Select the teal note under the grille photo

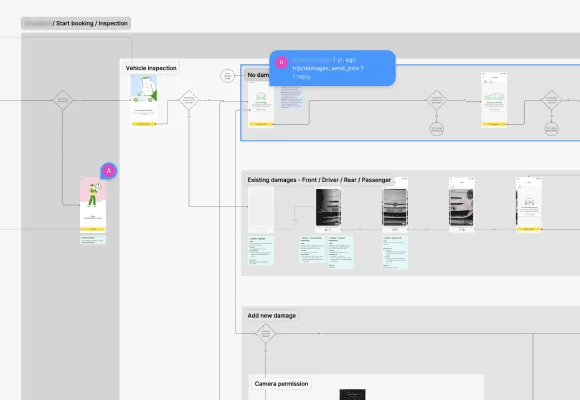click(x=395, y=252)
